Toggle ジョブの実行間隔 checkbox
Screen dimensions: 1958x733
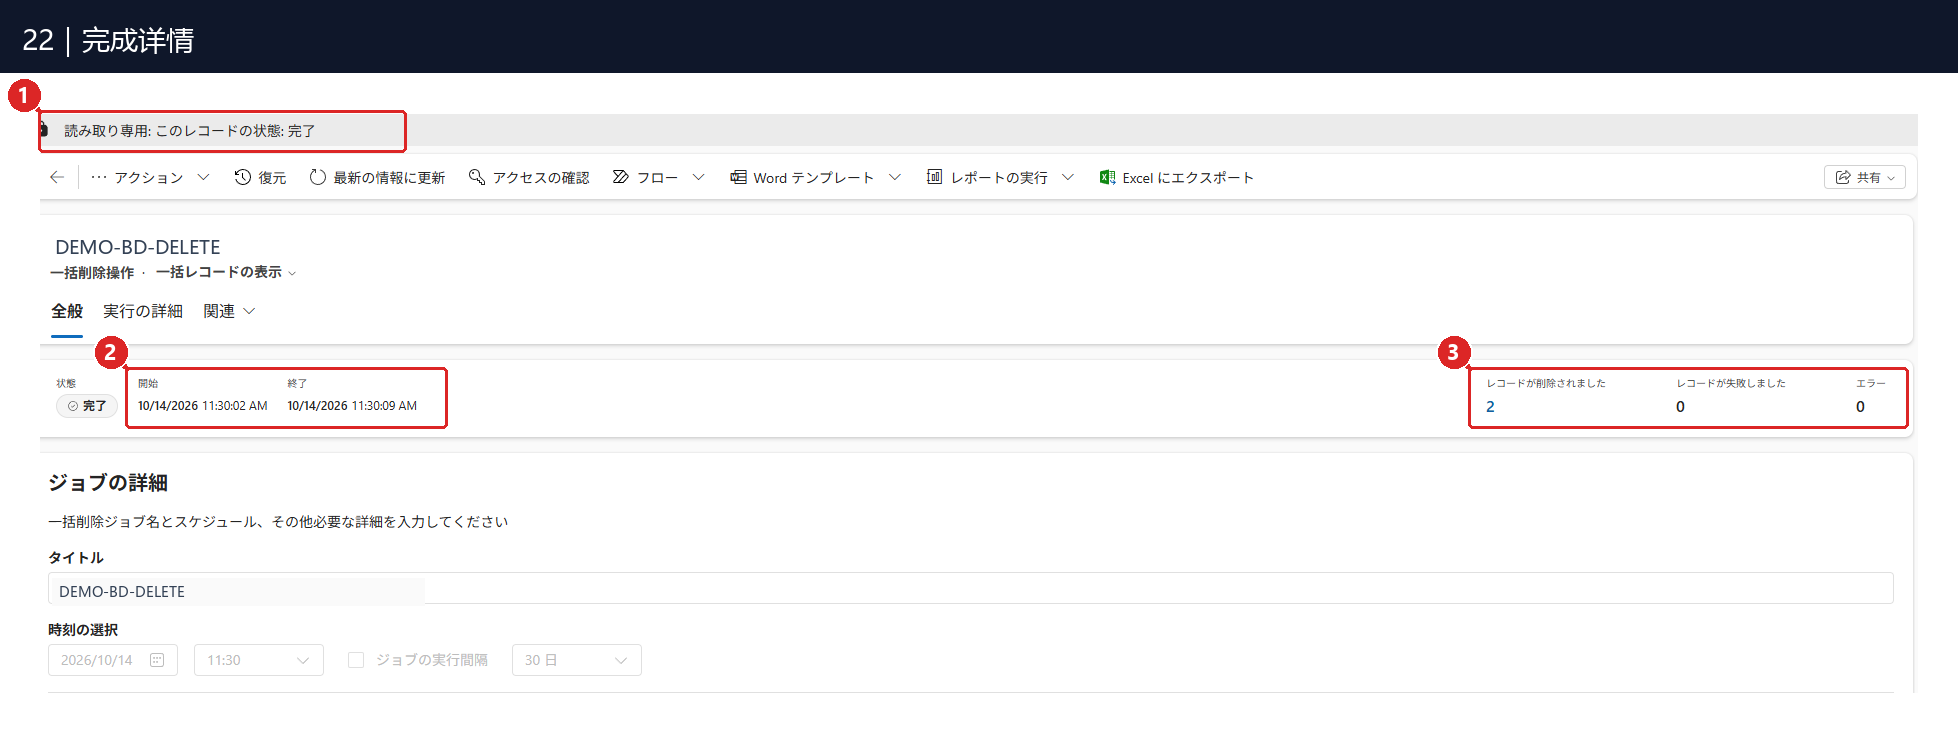click(x=356, y=660)
